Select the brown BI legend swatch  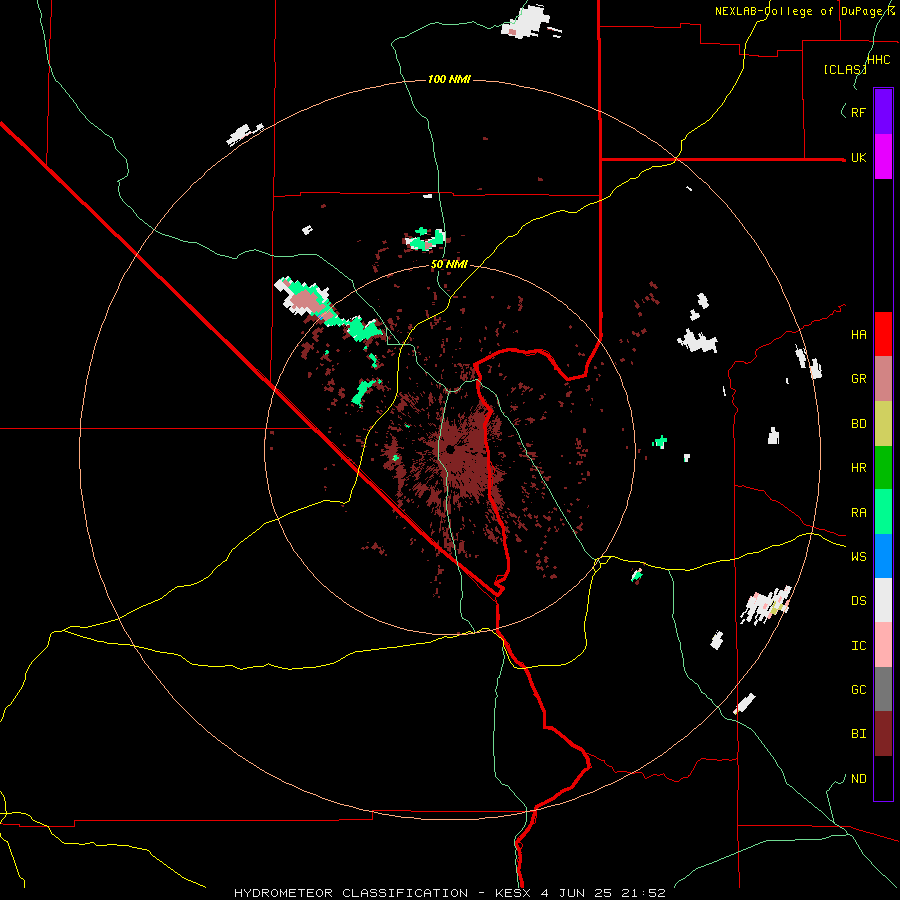tap(883, 734)
